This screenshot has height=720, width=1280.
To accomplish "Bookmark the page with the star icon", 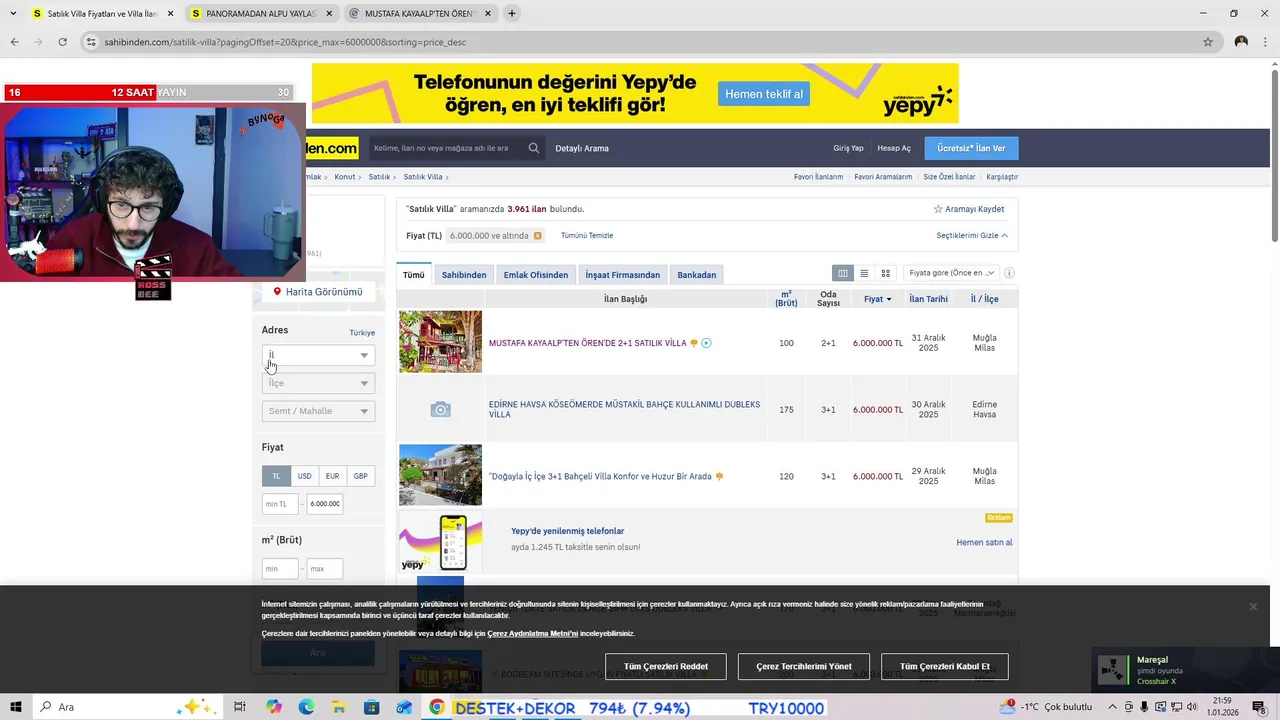I will tap(1208, 42).
